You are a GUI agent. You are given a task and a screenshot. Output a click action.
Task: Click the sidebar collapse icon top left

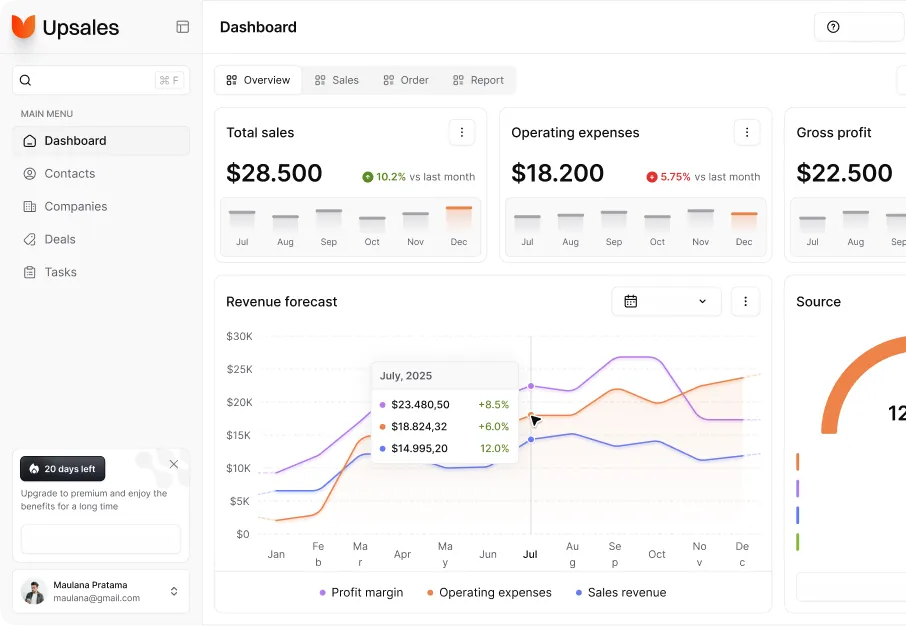click(182, 27)
